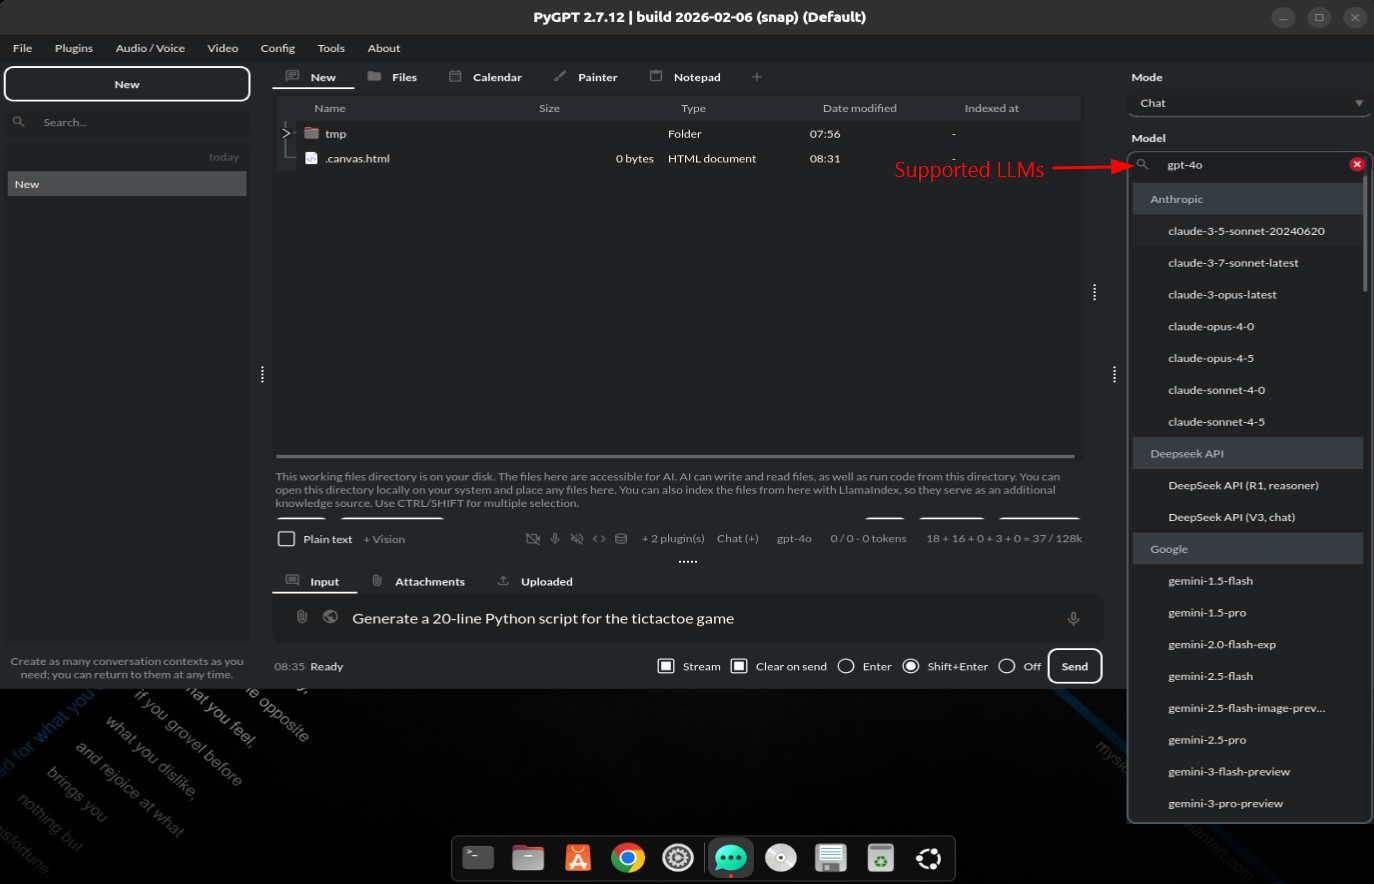
Task: Click the code brackets icon in status row
Action: pos(599,539)
